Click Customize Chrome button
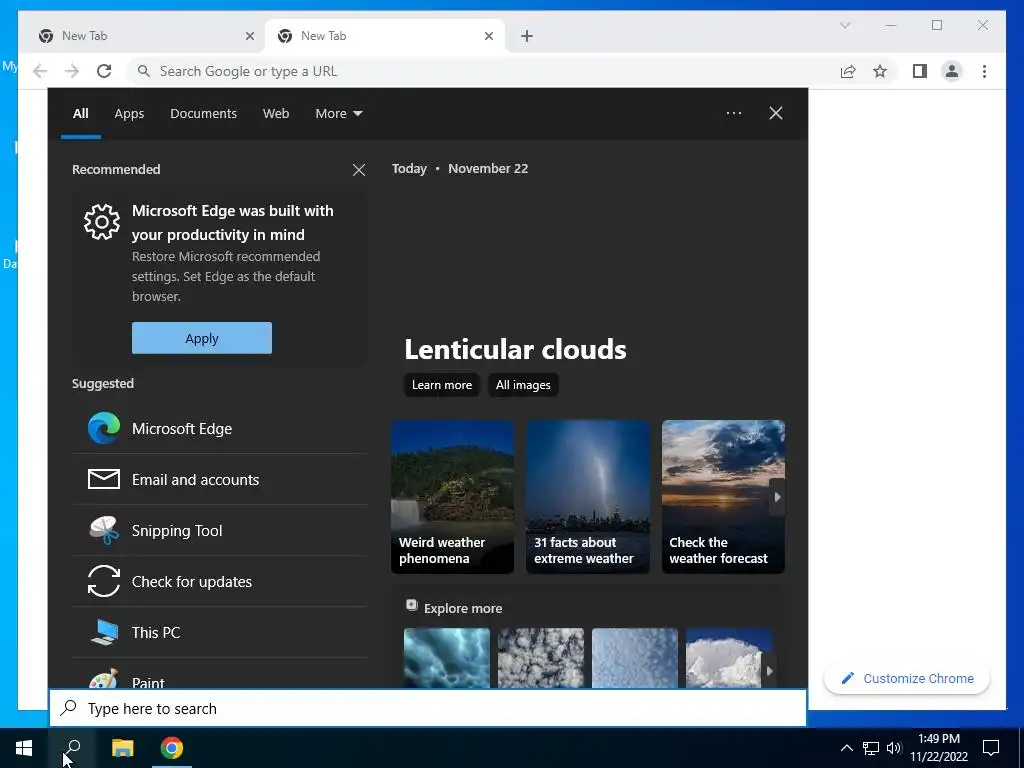The image size is (1024, 768). pyautogui.click(x=907, y=679)
